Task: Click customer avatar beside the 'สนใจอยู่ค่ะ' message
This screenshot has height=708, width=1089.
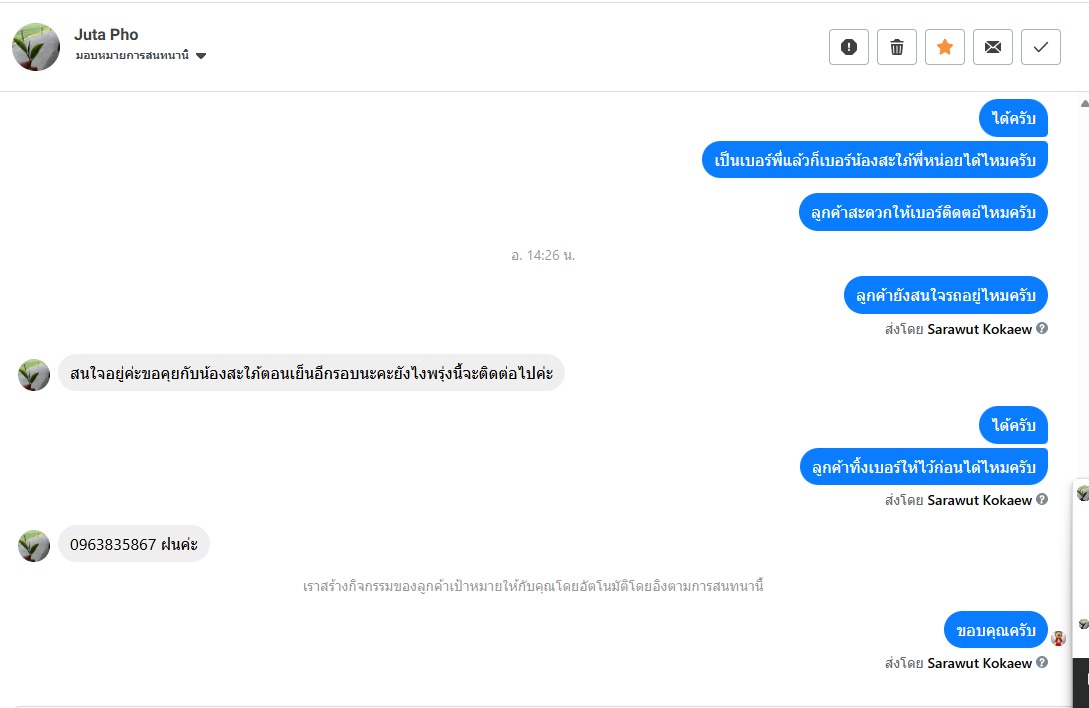Action: tap(34, 374)
